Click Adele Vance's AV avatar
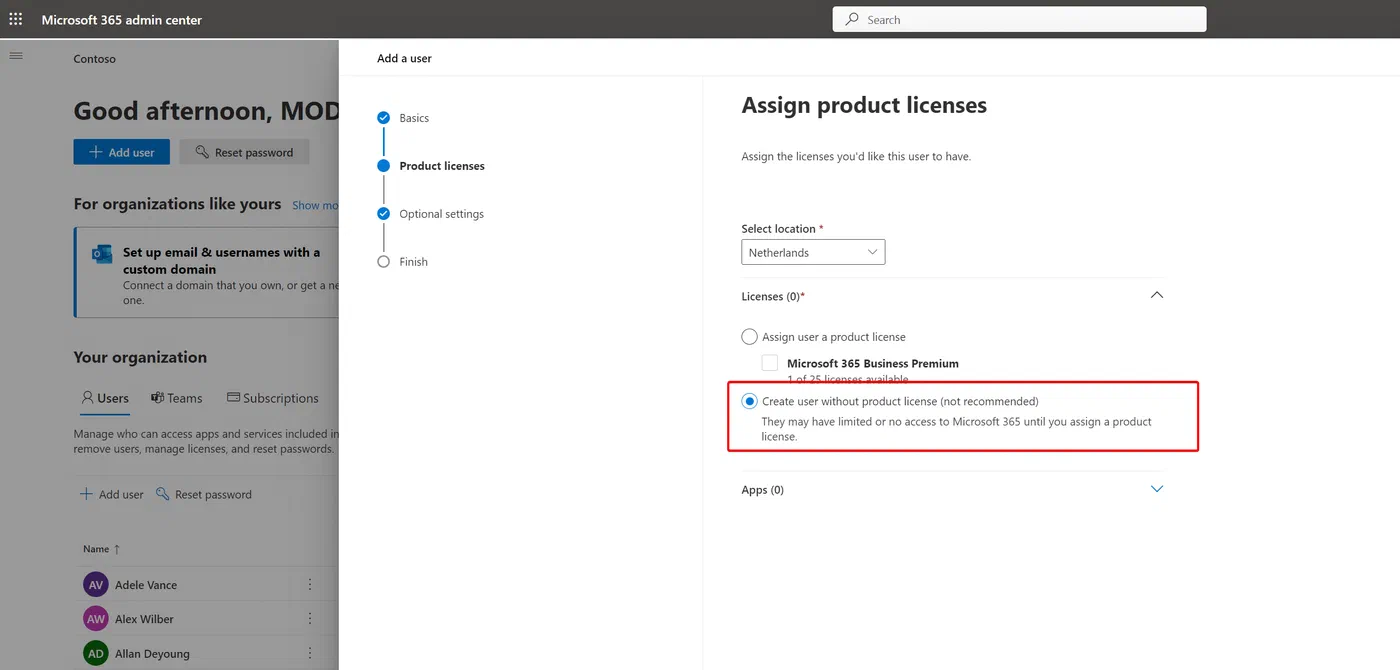Screen dimensions: 1400x670 coord(96,585)
